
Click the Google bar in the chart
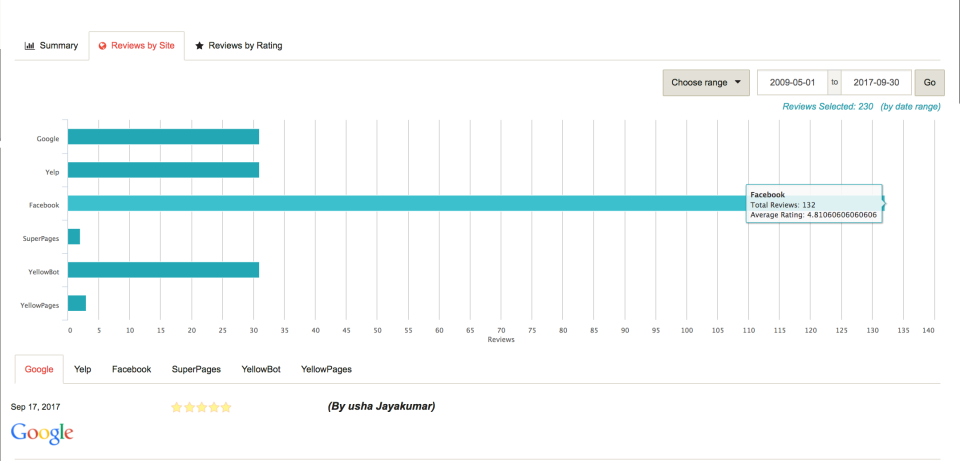[163, 137]
